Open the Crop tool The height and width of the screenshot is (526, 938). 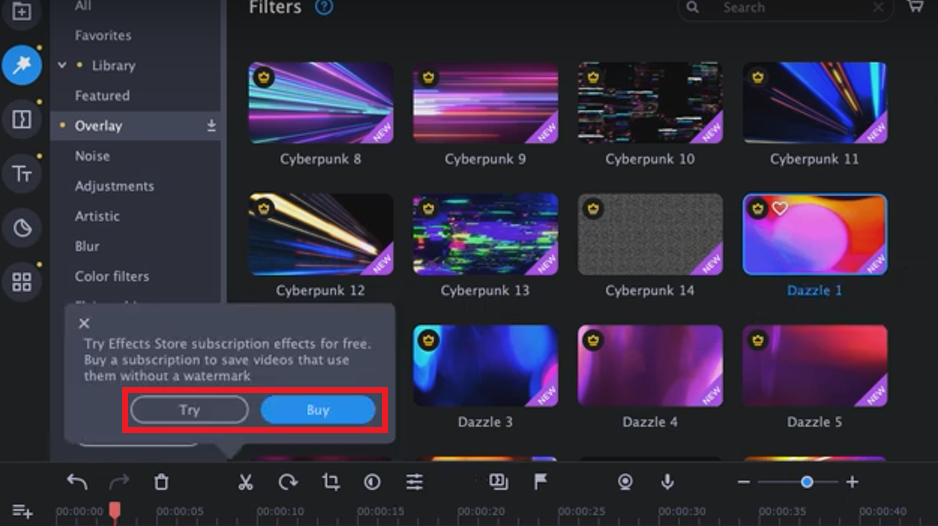tap(330, 482)
